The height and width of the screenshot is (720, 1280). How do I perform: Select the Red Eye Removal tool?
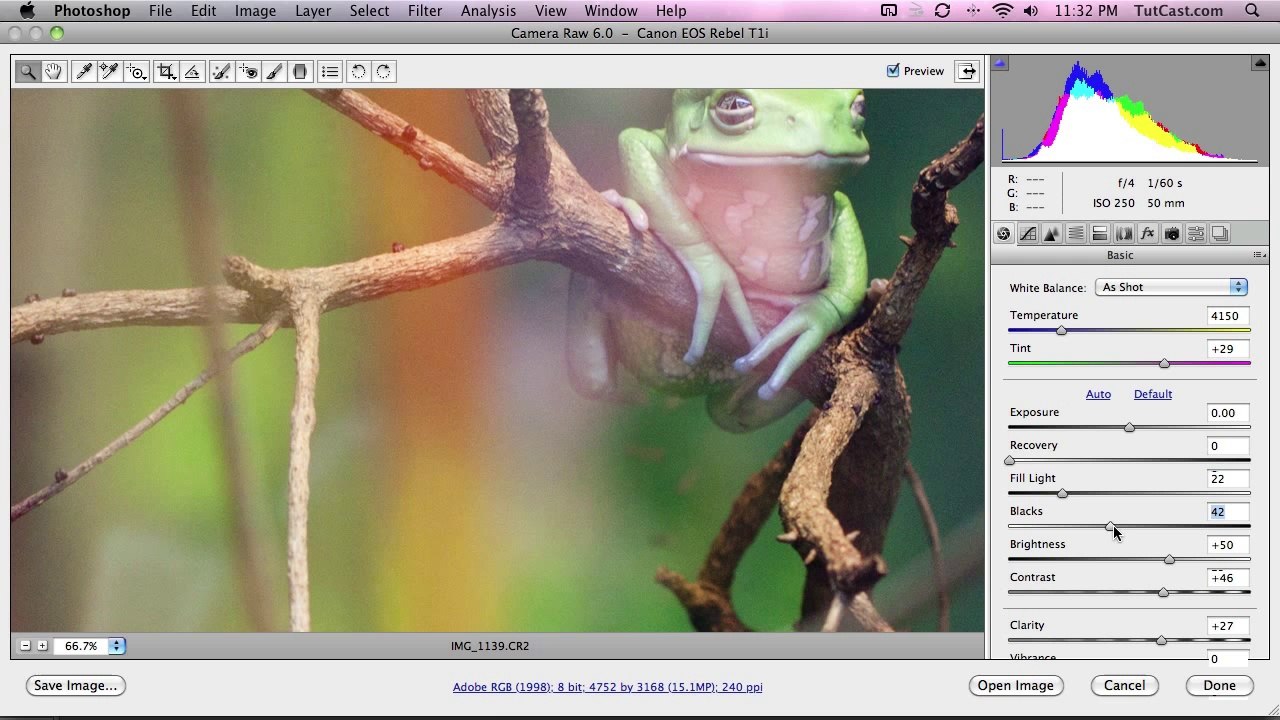[x=248, y=71]
